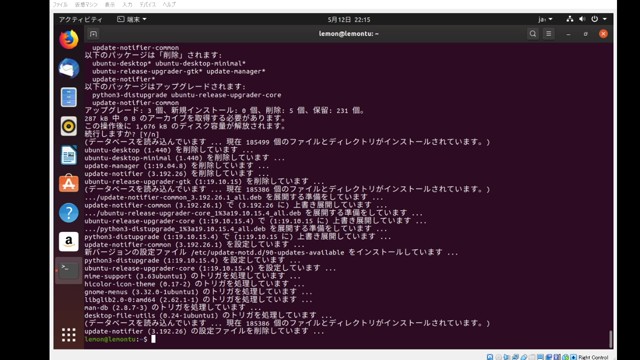Image resolution: width=640 pixels, height=360 pixels.
Task: Open the Help icon in the dock
Action: [x=69, y=213]
